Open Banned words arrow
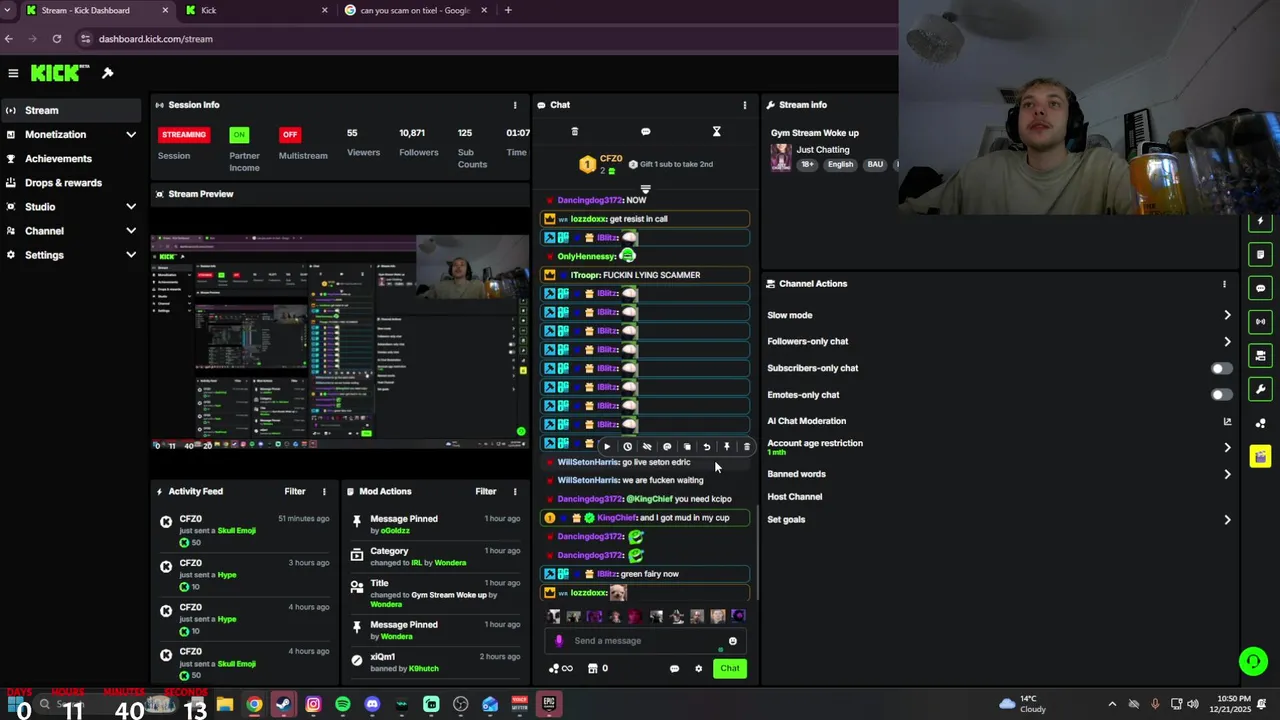This screenshot has width=1280, height=720. [1227, 474]
